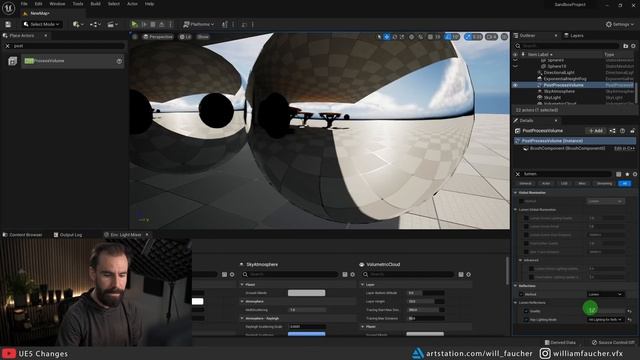The image size is (640, 360).
Task: Select the NewMap level tab
Action: click(40, 13)
